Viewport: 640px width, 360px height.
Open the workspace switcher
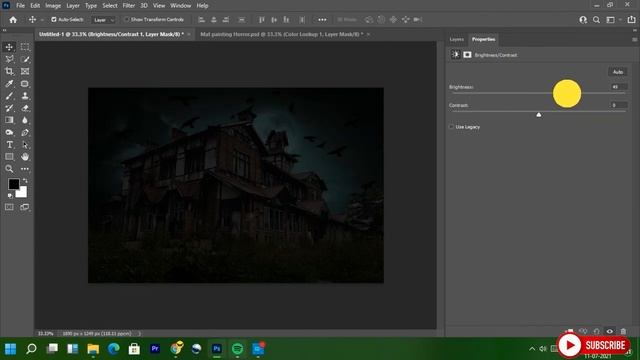click(611, 20)
